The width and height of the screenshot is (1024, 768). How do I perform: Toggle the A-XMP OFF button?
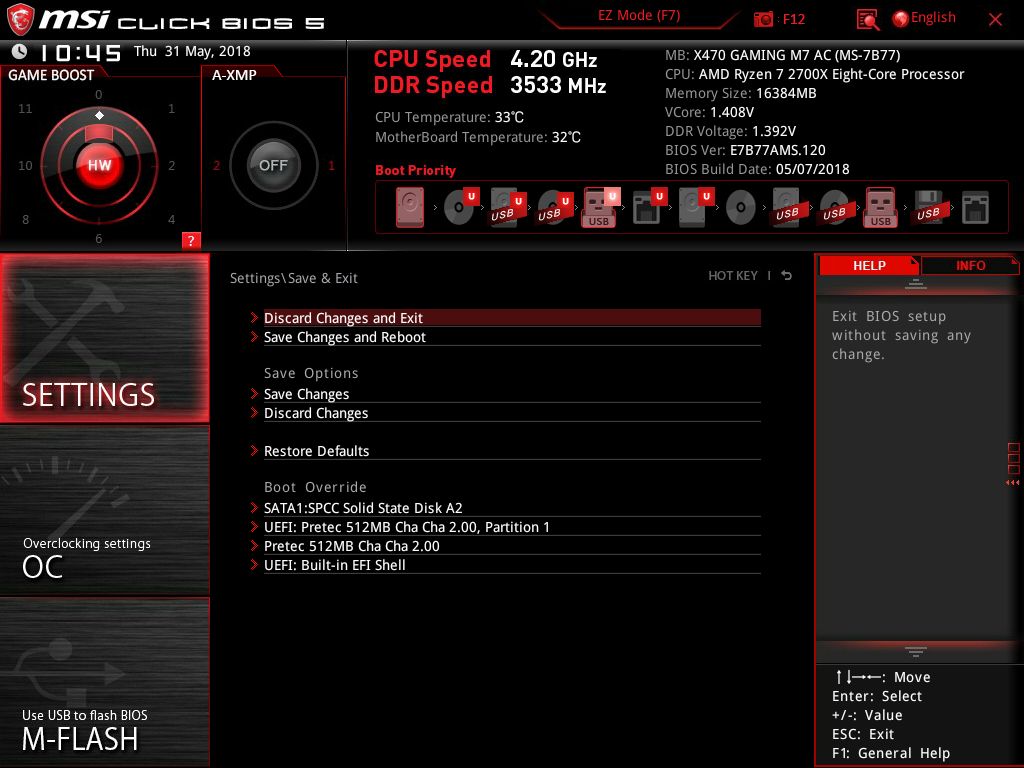273,165
